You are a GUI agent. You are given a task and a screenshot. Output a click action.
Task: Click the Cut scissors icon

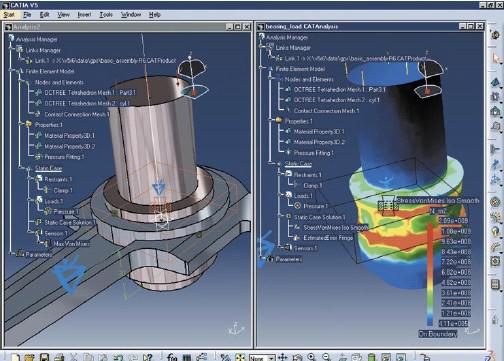pos(74,357)
